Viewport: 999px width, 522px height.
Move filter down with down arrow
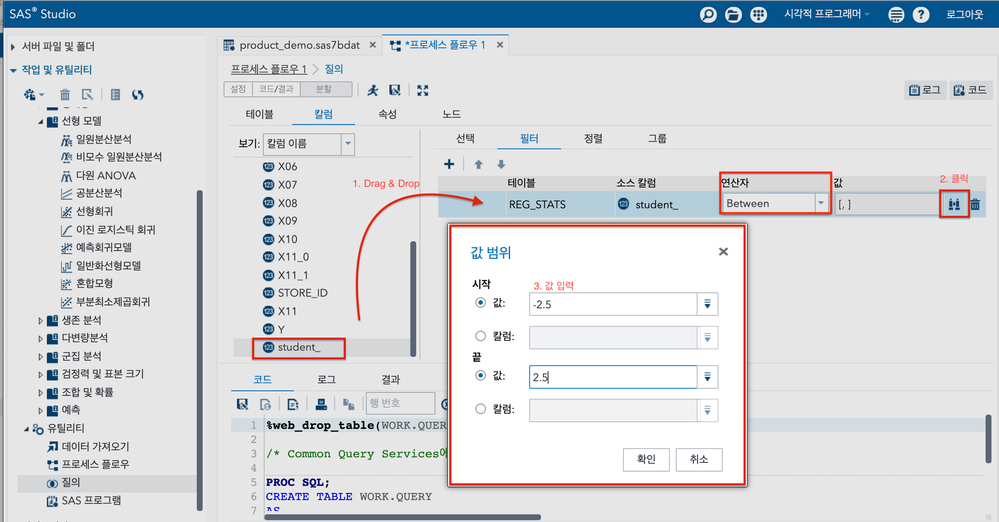[x=501, y=164]
